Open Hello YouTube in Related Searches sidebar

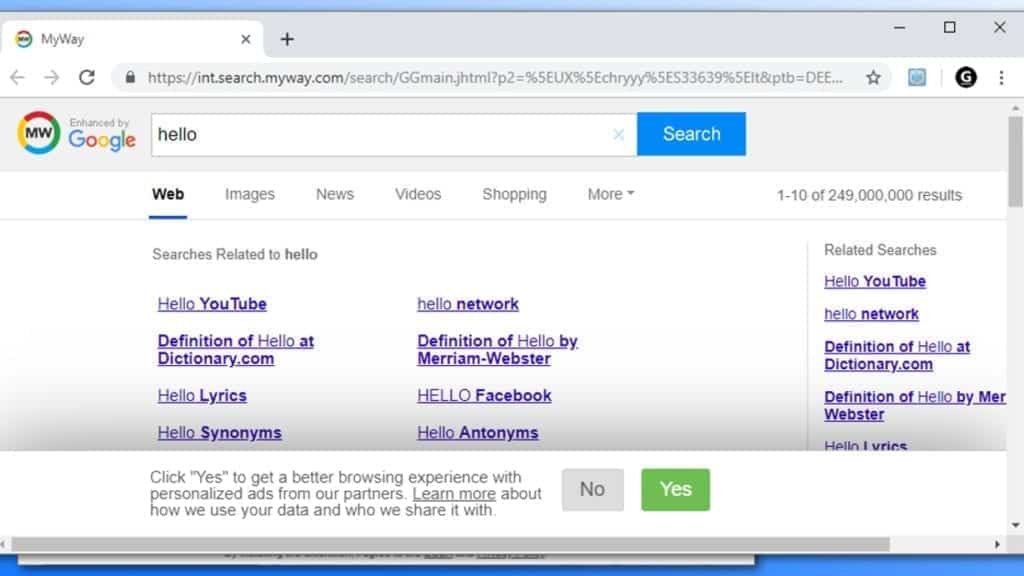coord(875,281)
